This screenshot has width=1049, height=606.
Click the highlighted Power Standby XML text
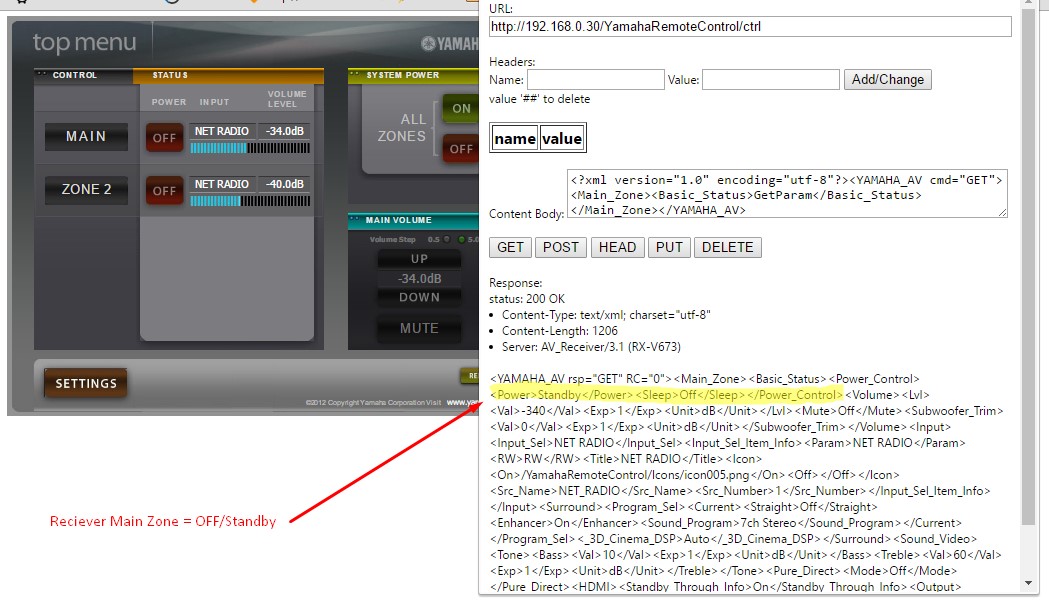[x=666, y=395]
